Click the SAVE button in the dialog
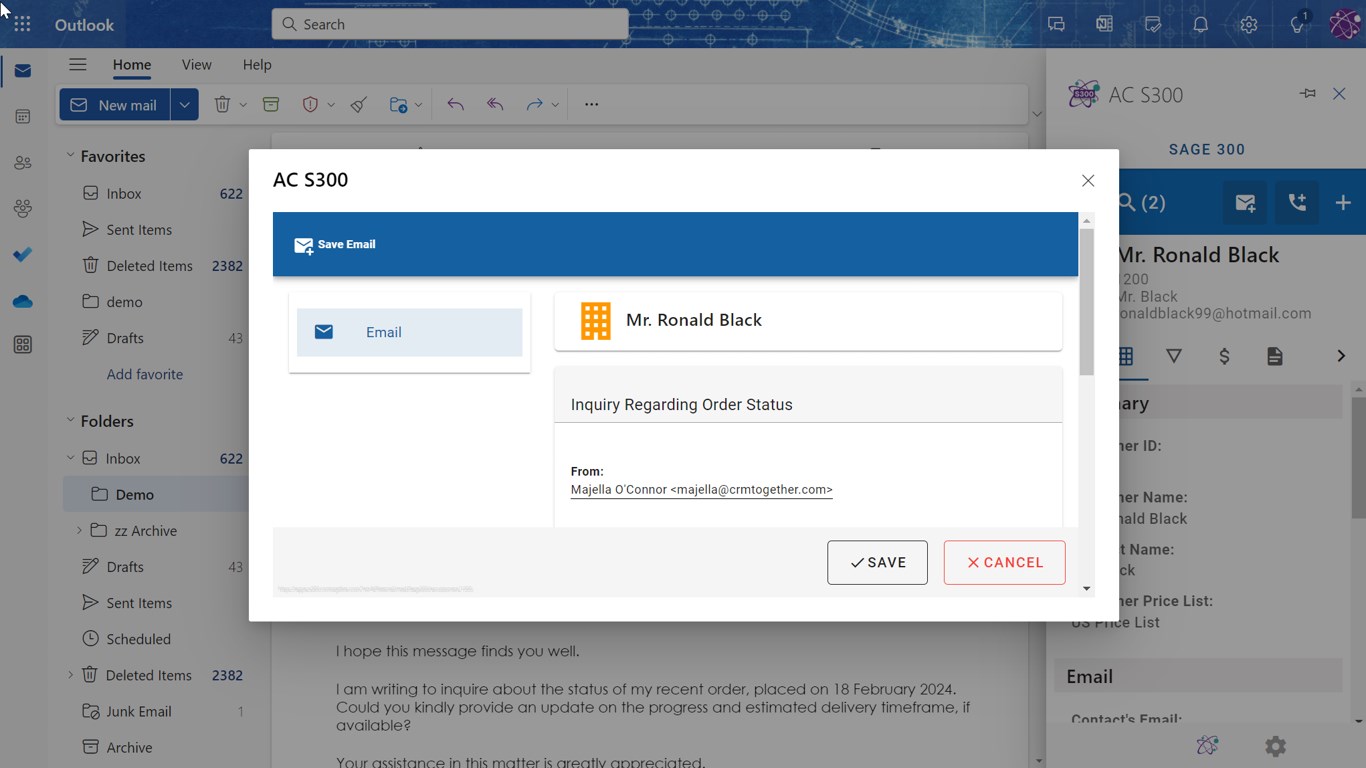This screenshot has width=1366, height=768. (877, 562)
